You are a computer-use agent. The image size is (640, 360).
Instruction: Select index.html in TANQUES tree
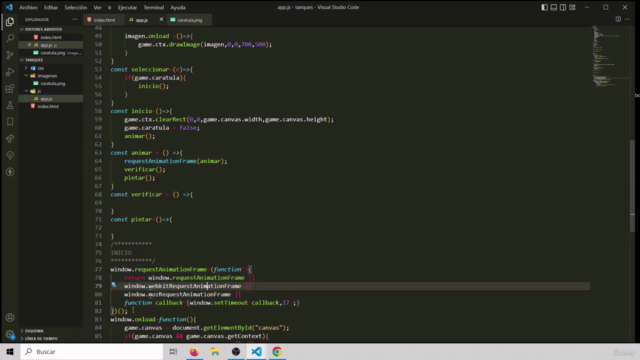pos(48,106)
